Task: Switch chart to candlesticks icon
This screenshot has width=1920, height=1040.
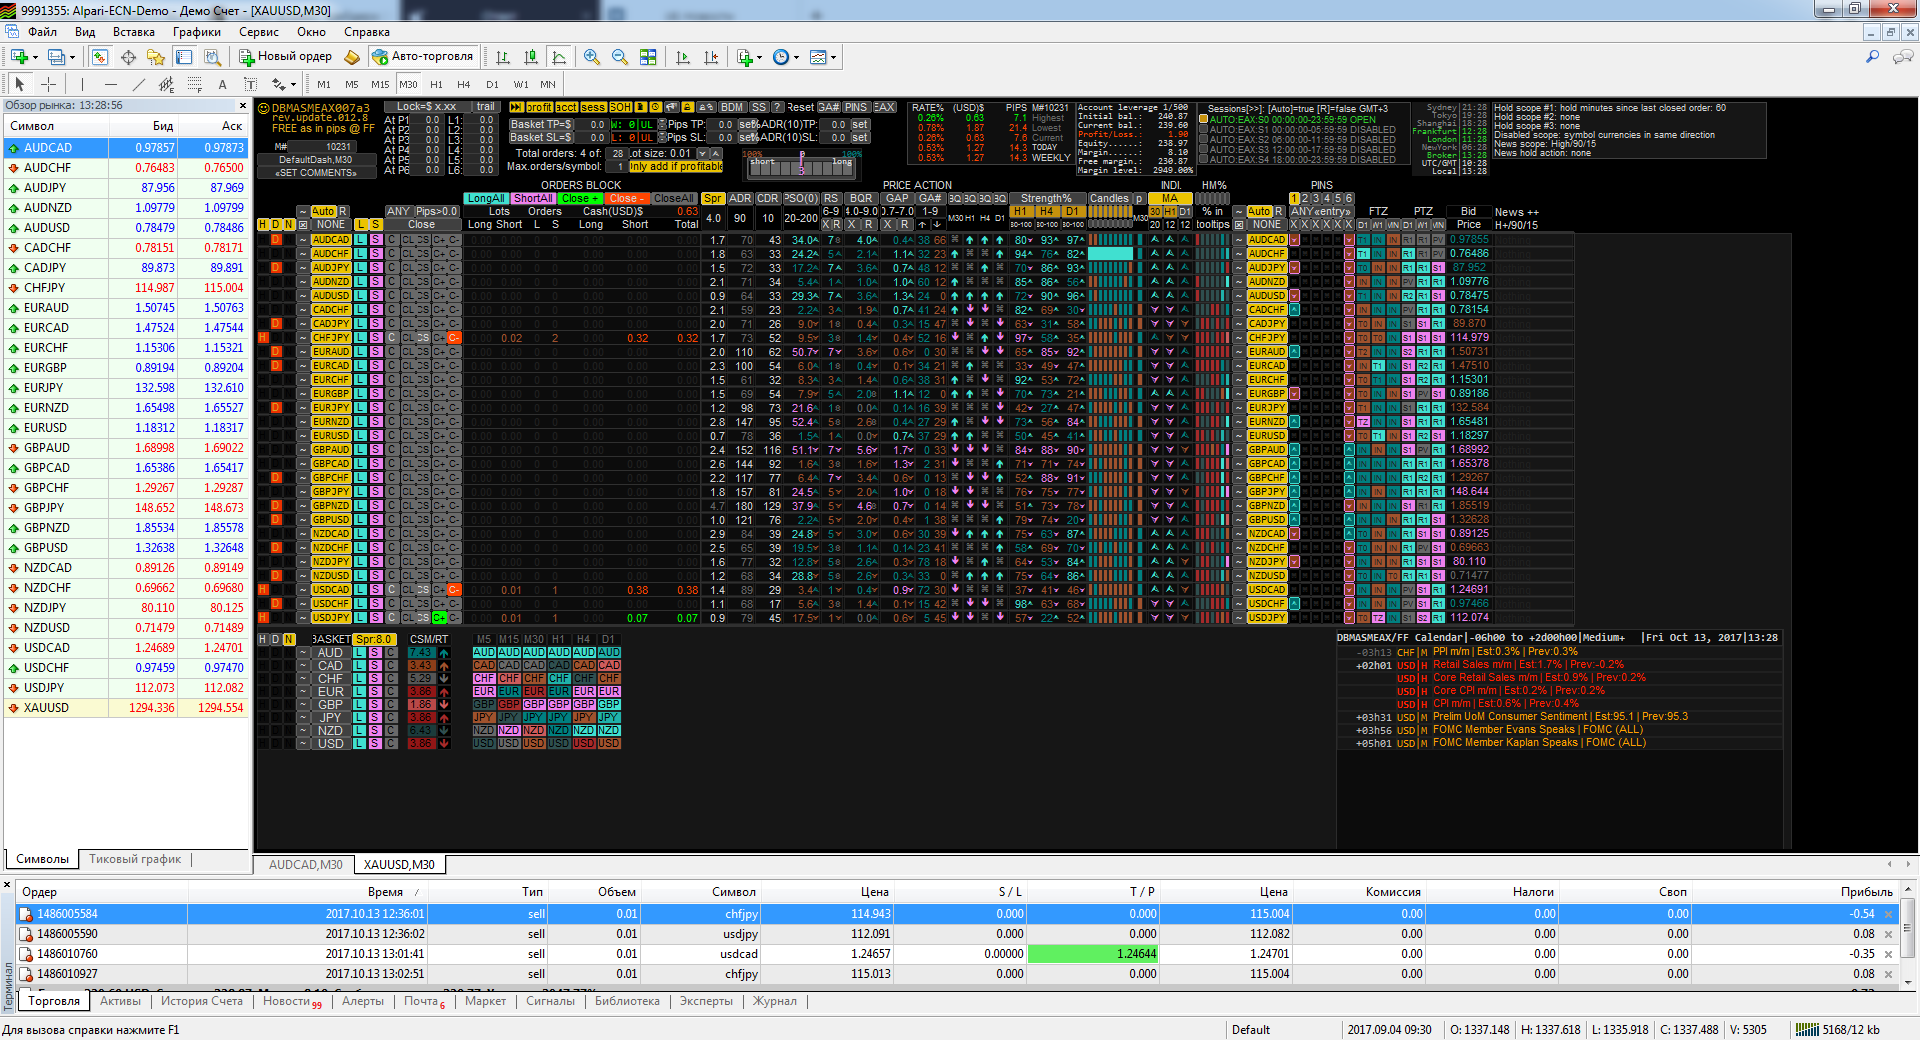Action: click(531, 57)
